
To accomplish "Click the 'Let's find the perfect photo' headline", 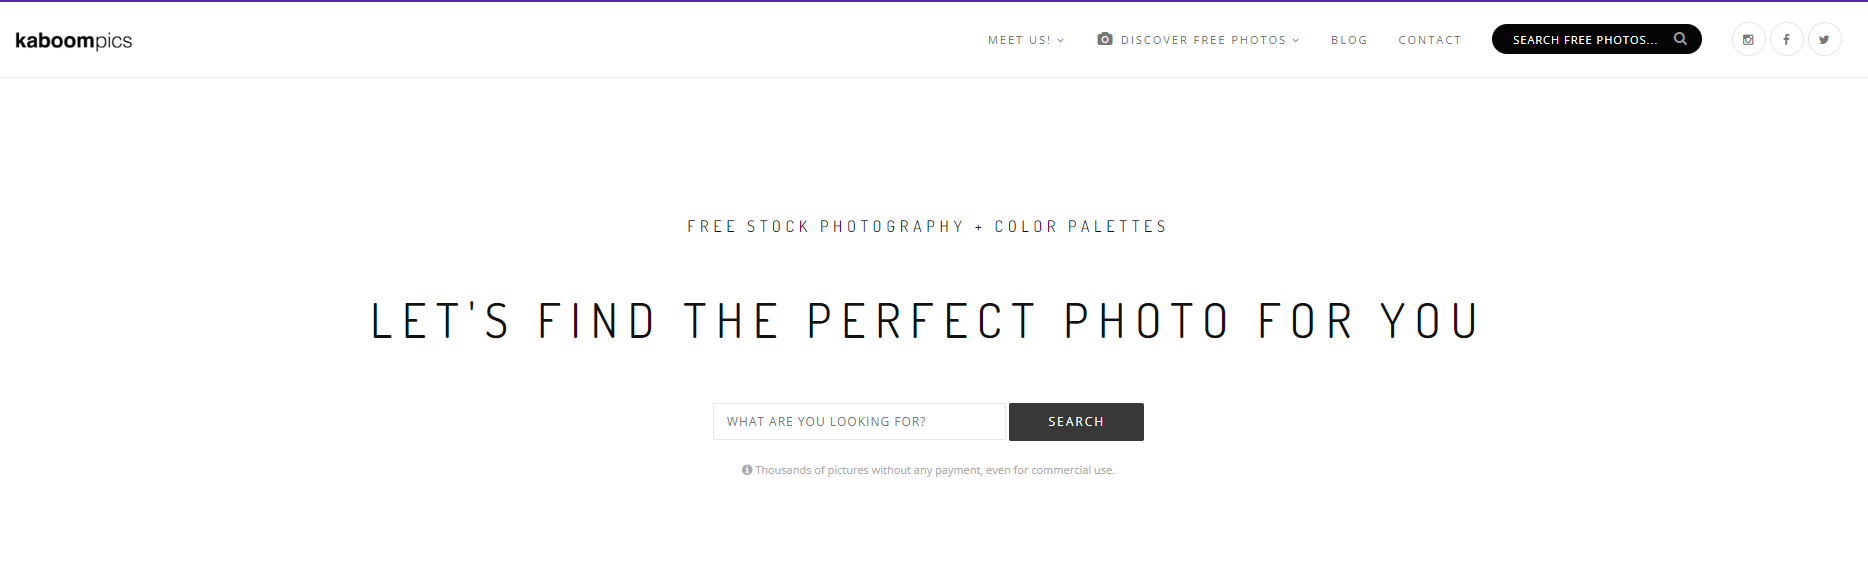I will 925,321.
